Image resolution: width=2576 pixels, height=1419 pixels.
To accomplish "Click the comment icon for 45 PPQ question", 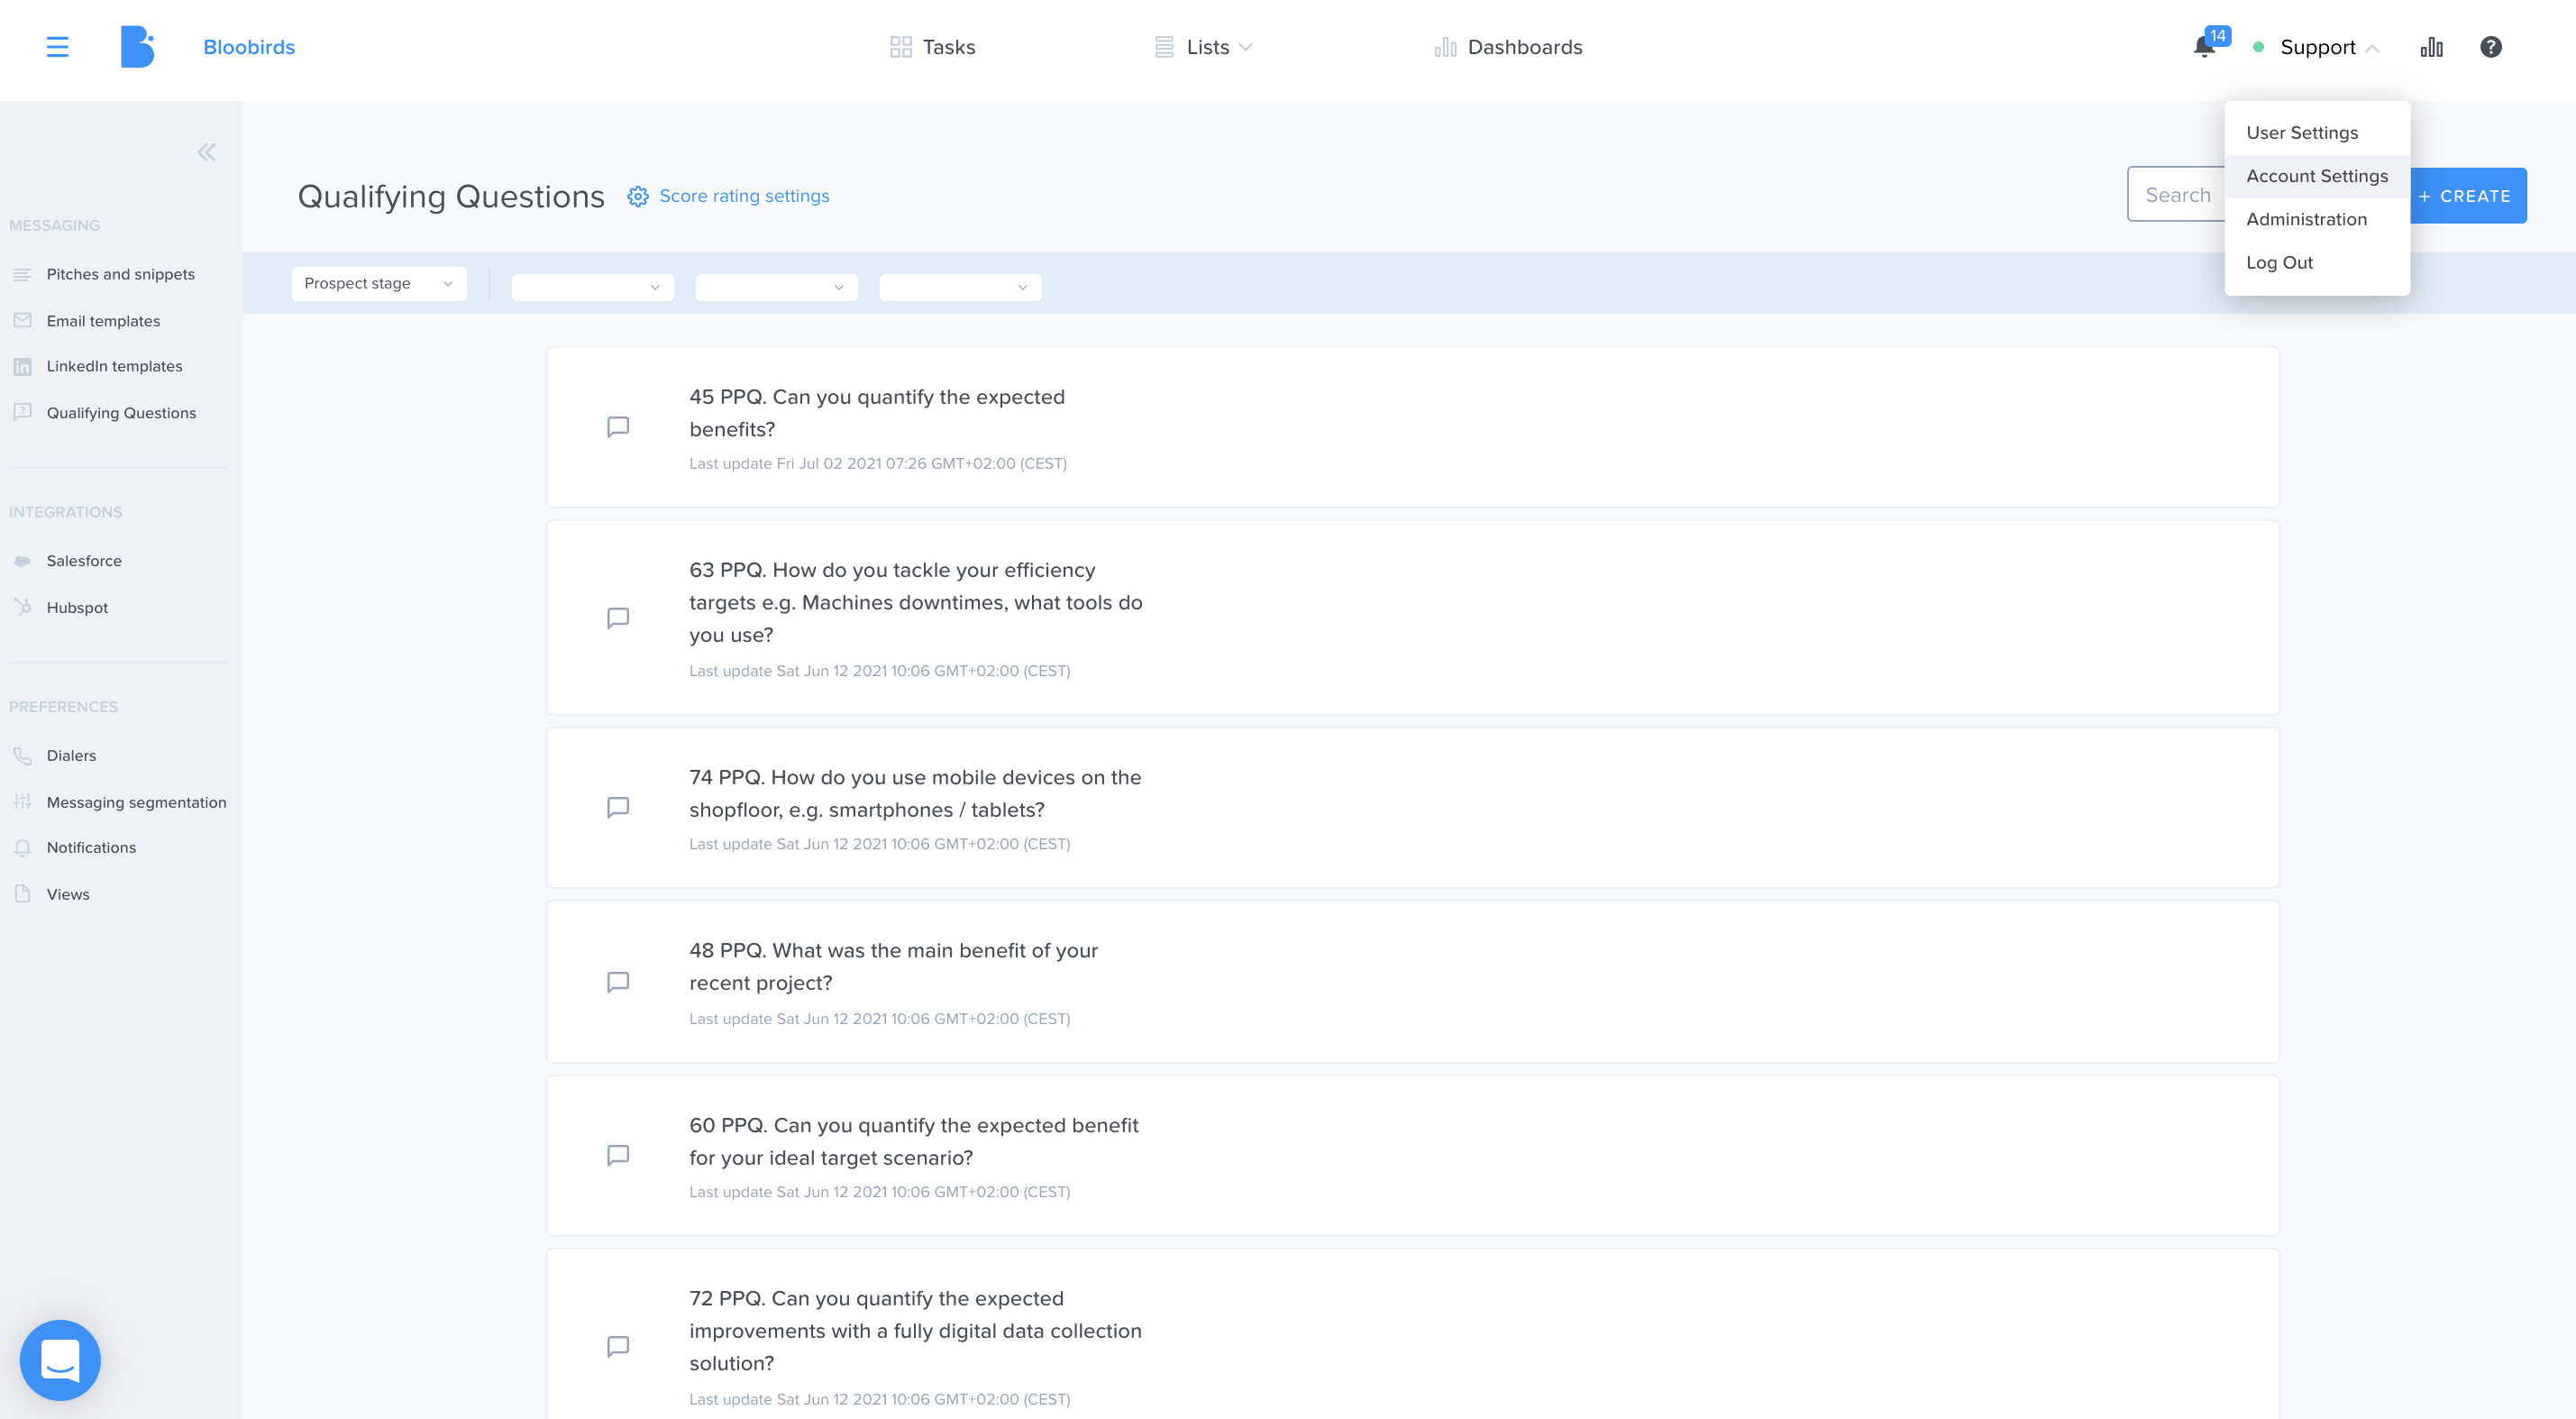I will [618, 427].
